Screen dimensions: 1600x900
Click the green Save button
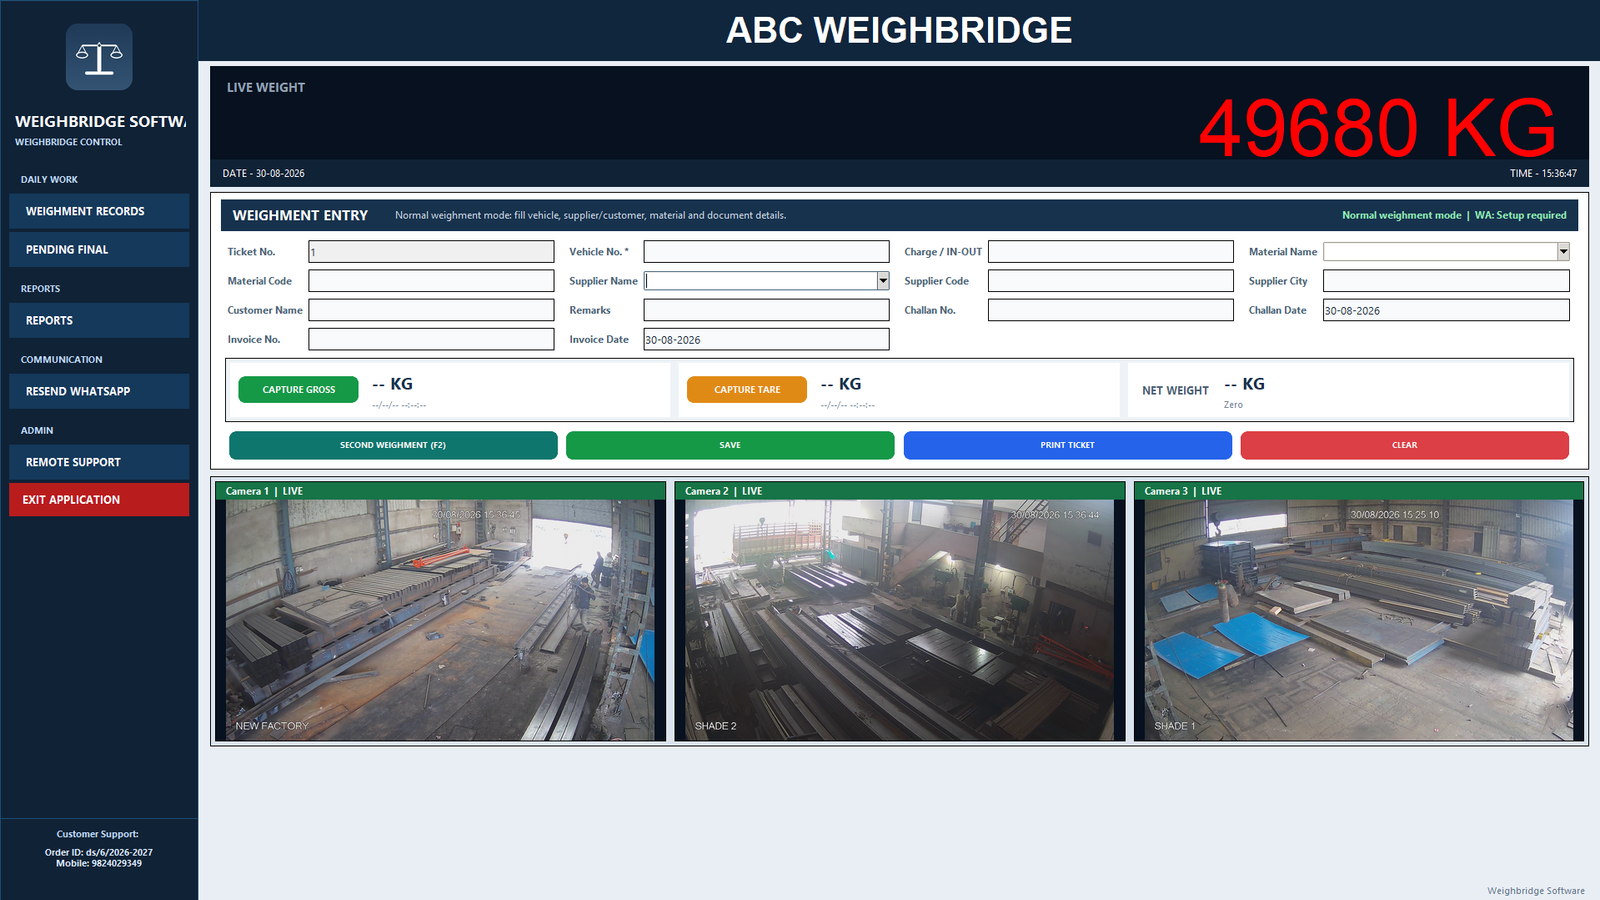(730, 445)
